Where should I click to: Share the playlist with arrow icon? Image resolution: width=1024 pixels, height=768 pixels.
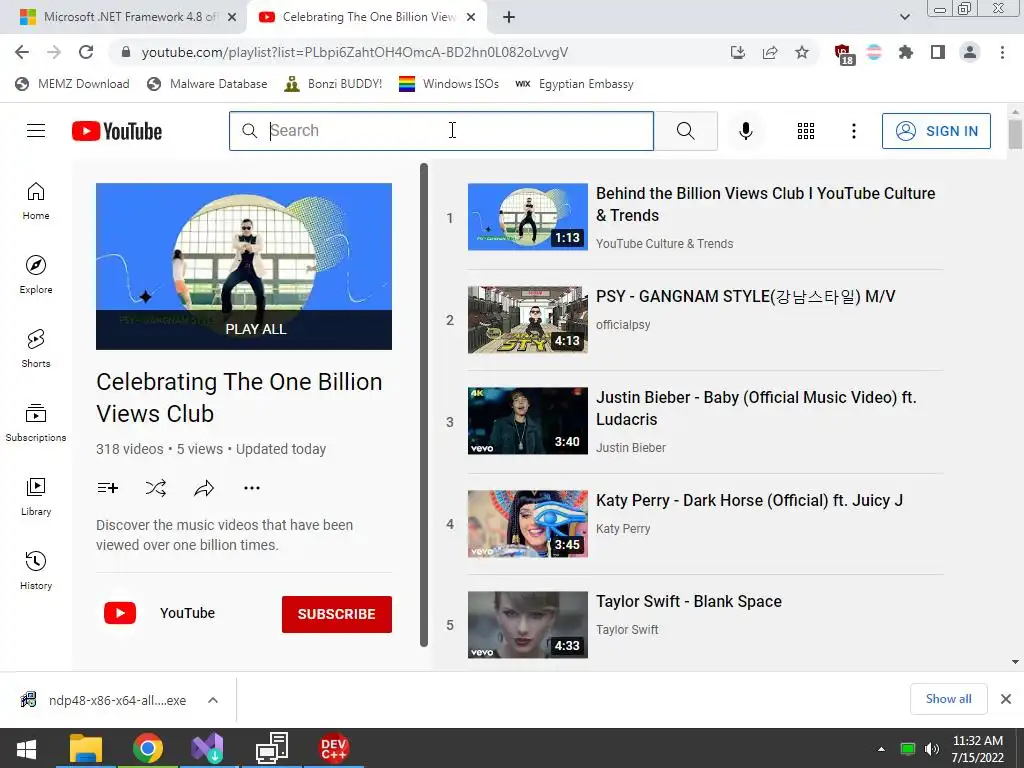click(x=204, y=488)
